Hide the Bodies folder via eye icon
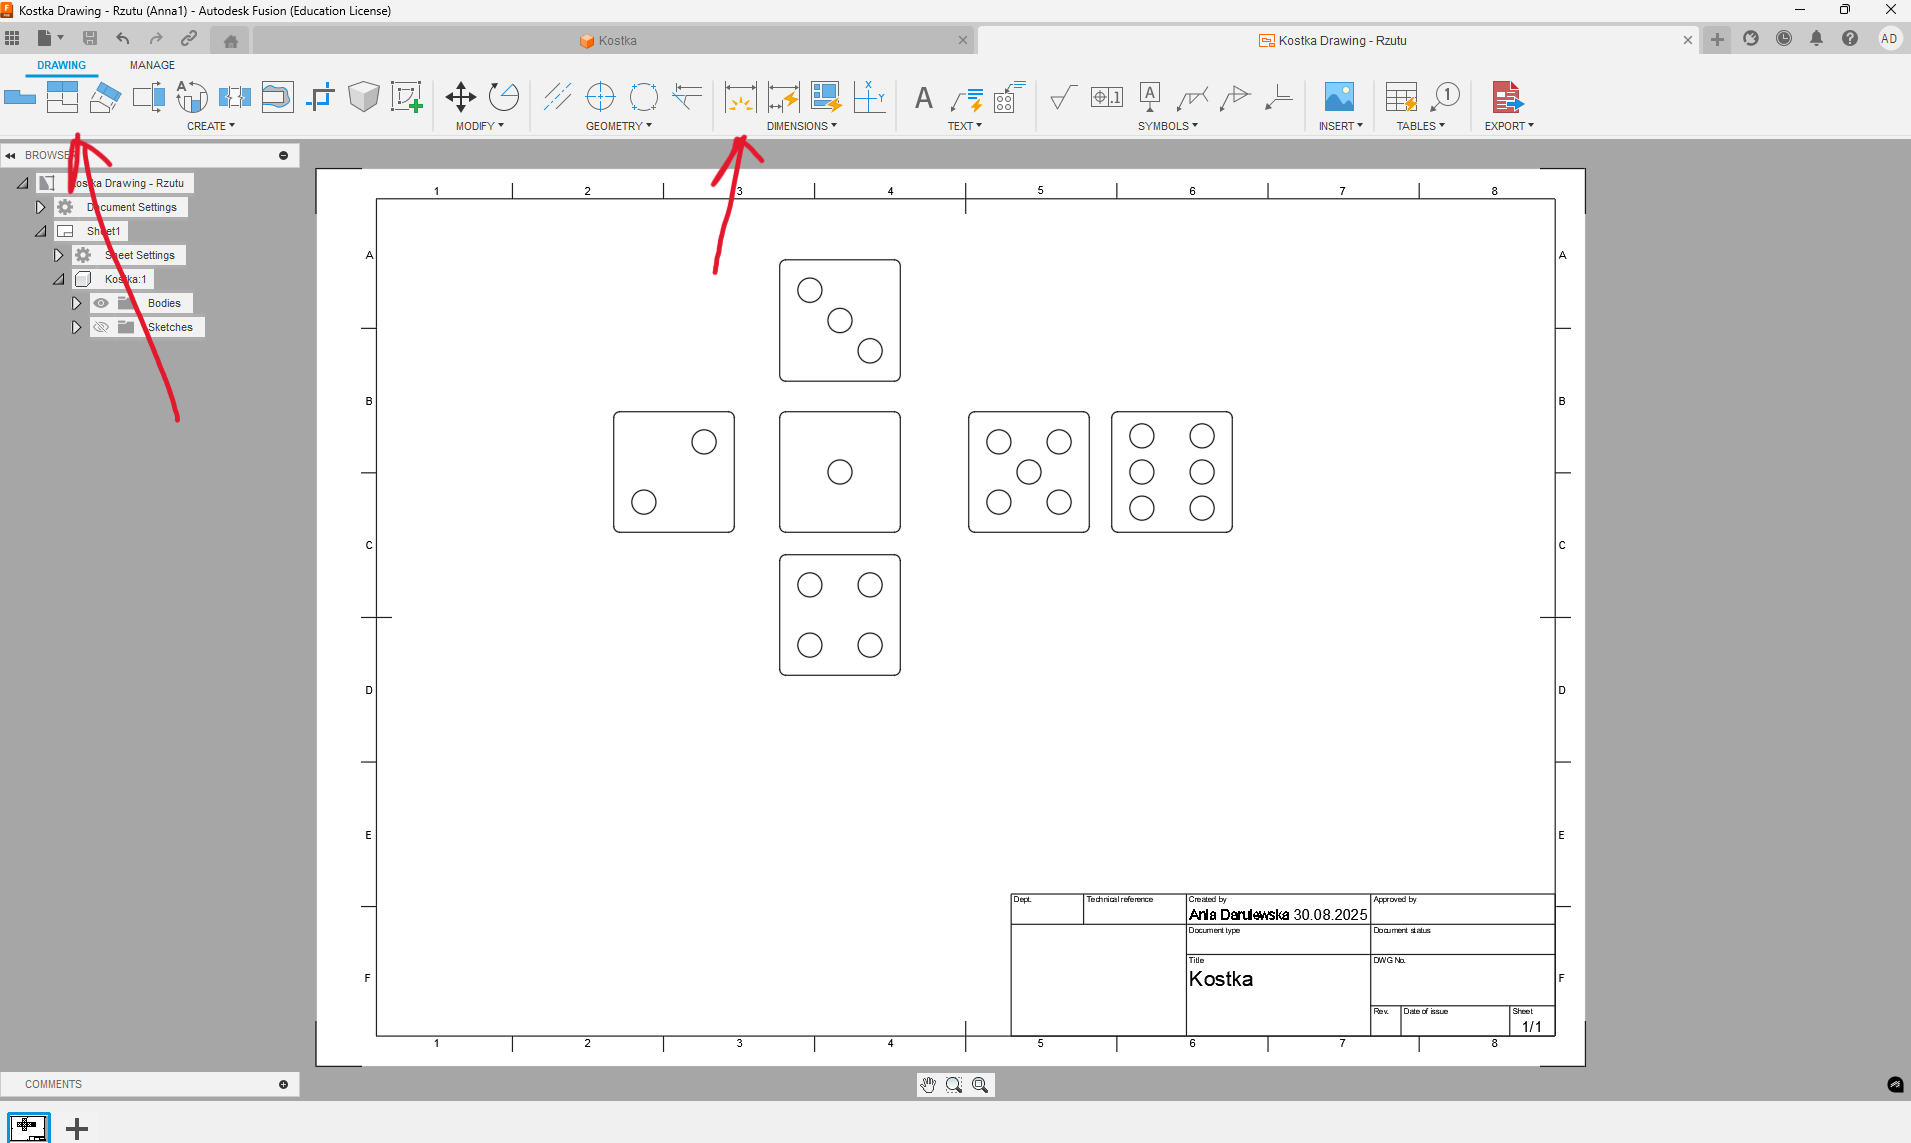The width and height of the screenshot is (1911, 1143). 101,303
